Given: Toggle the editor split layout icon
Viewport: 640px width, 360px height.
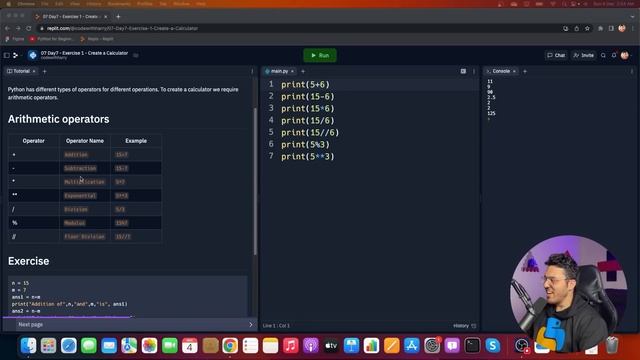Looking at the screenshot, I should [x=463, y=71].
